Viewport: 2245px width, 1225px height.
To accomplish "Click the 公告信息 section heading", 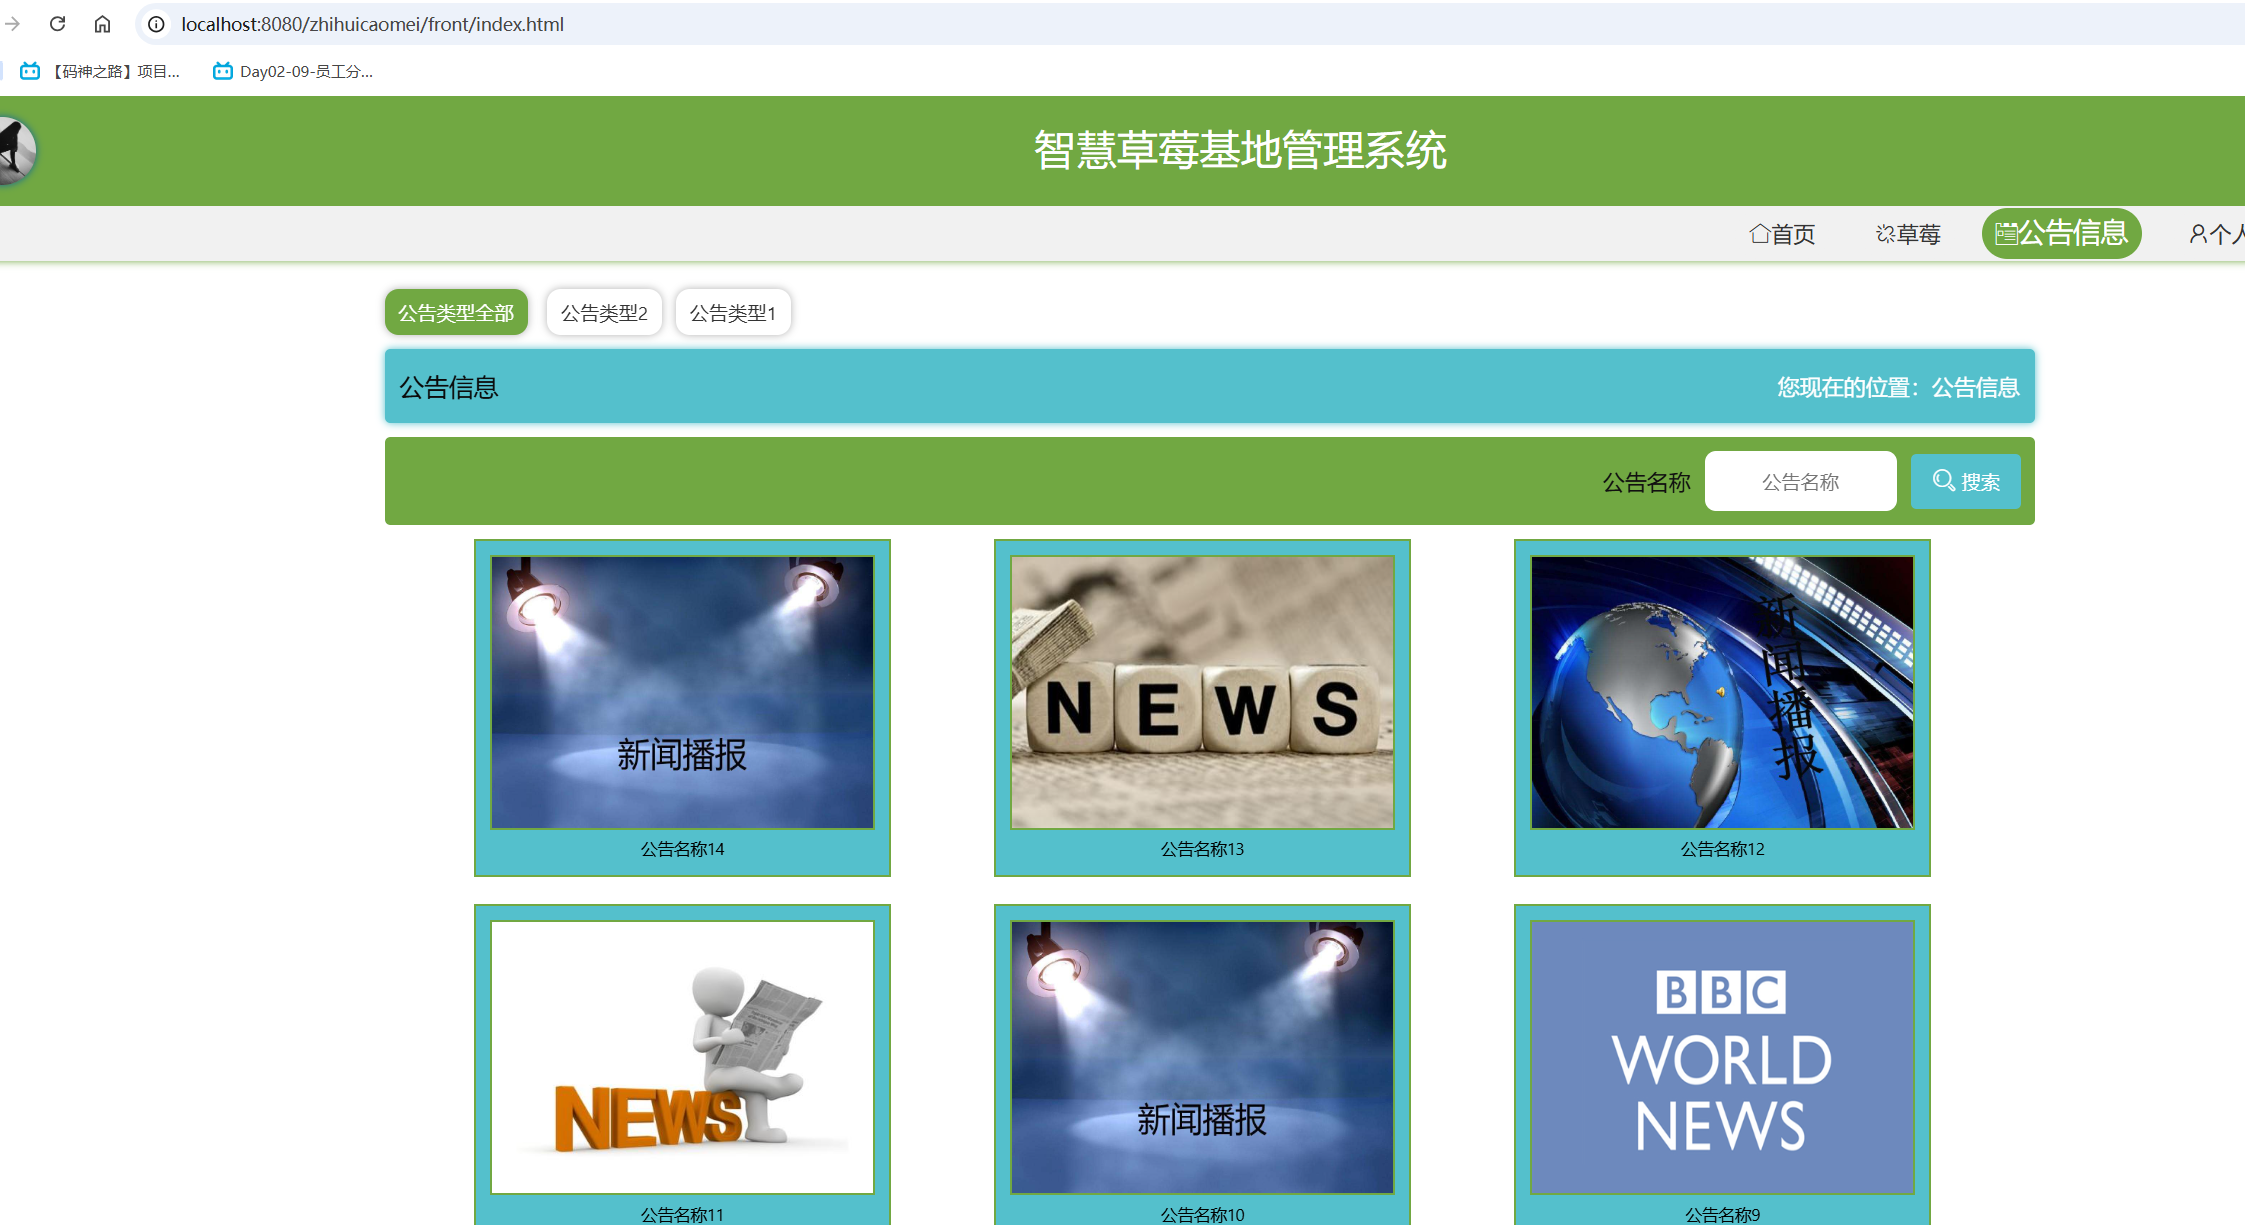I will (x=449, y=387).
